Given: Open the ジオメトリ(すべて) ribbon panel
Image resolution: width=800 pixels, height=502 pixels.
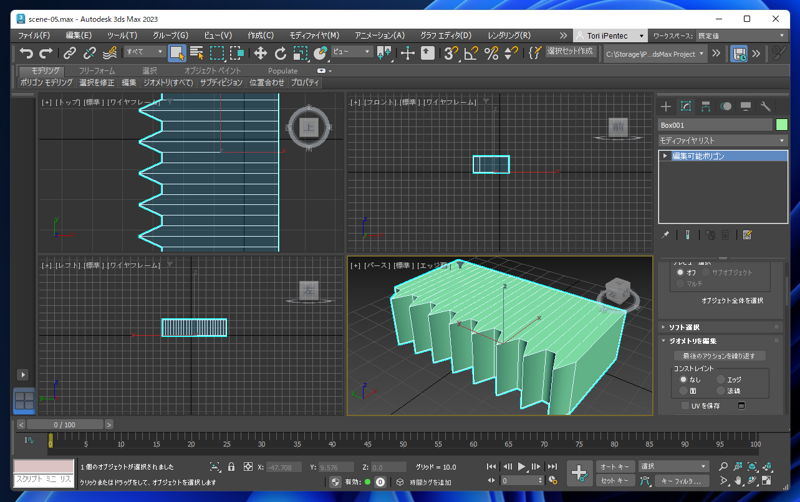Looking at the screenshot, I should pos(168,83).
